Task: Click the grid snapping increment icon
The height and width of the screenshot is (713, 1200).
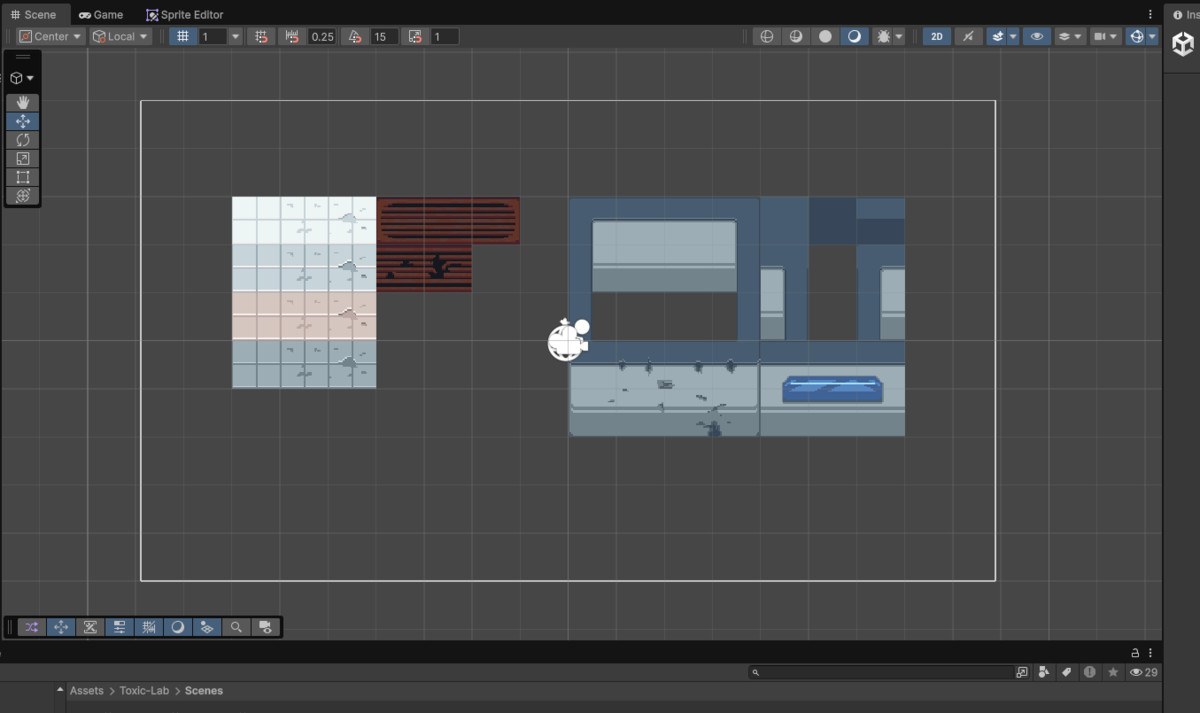Action: pyautogui.click(x=261, y=36)
